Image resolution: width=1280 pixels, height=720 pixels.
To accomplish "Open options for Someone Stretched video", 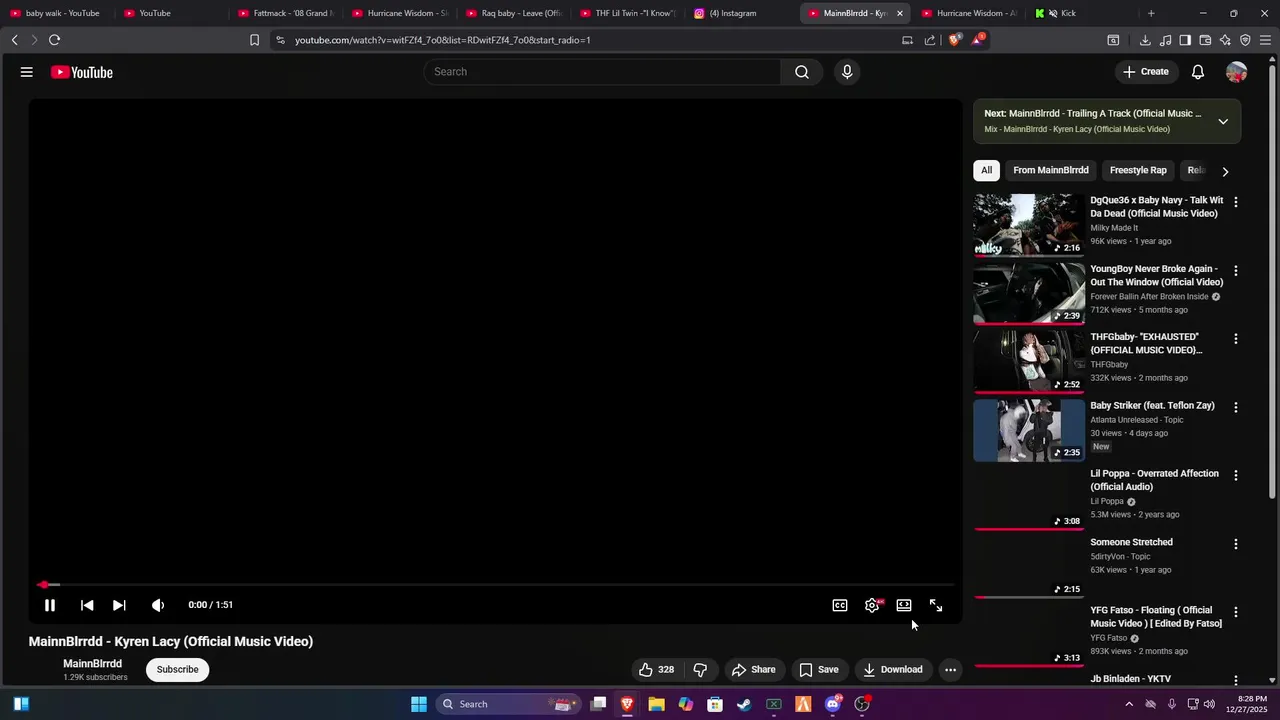I will (1236, 544).
